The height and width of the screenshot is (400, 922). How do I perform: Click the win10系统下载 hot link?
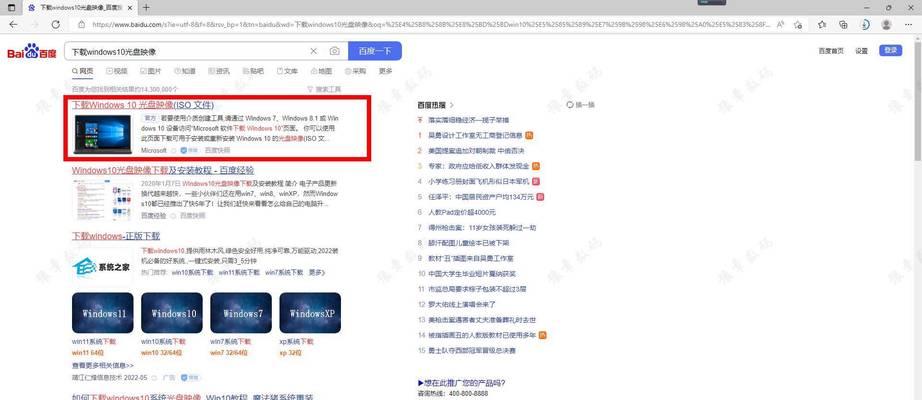[x=192, y=273]
